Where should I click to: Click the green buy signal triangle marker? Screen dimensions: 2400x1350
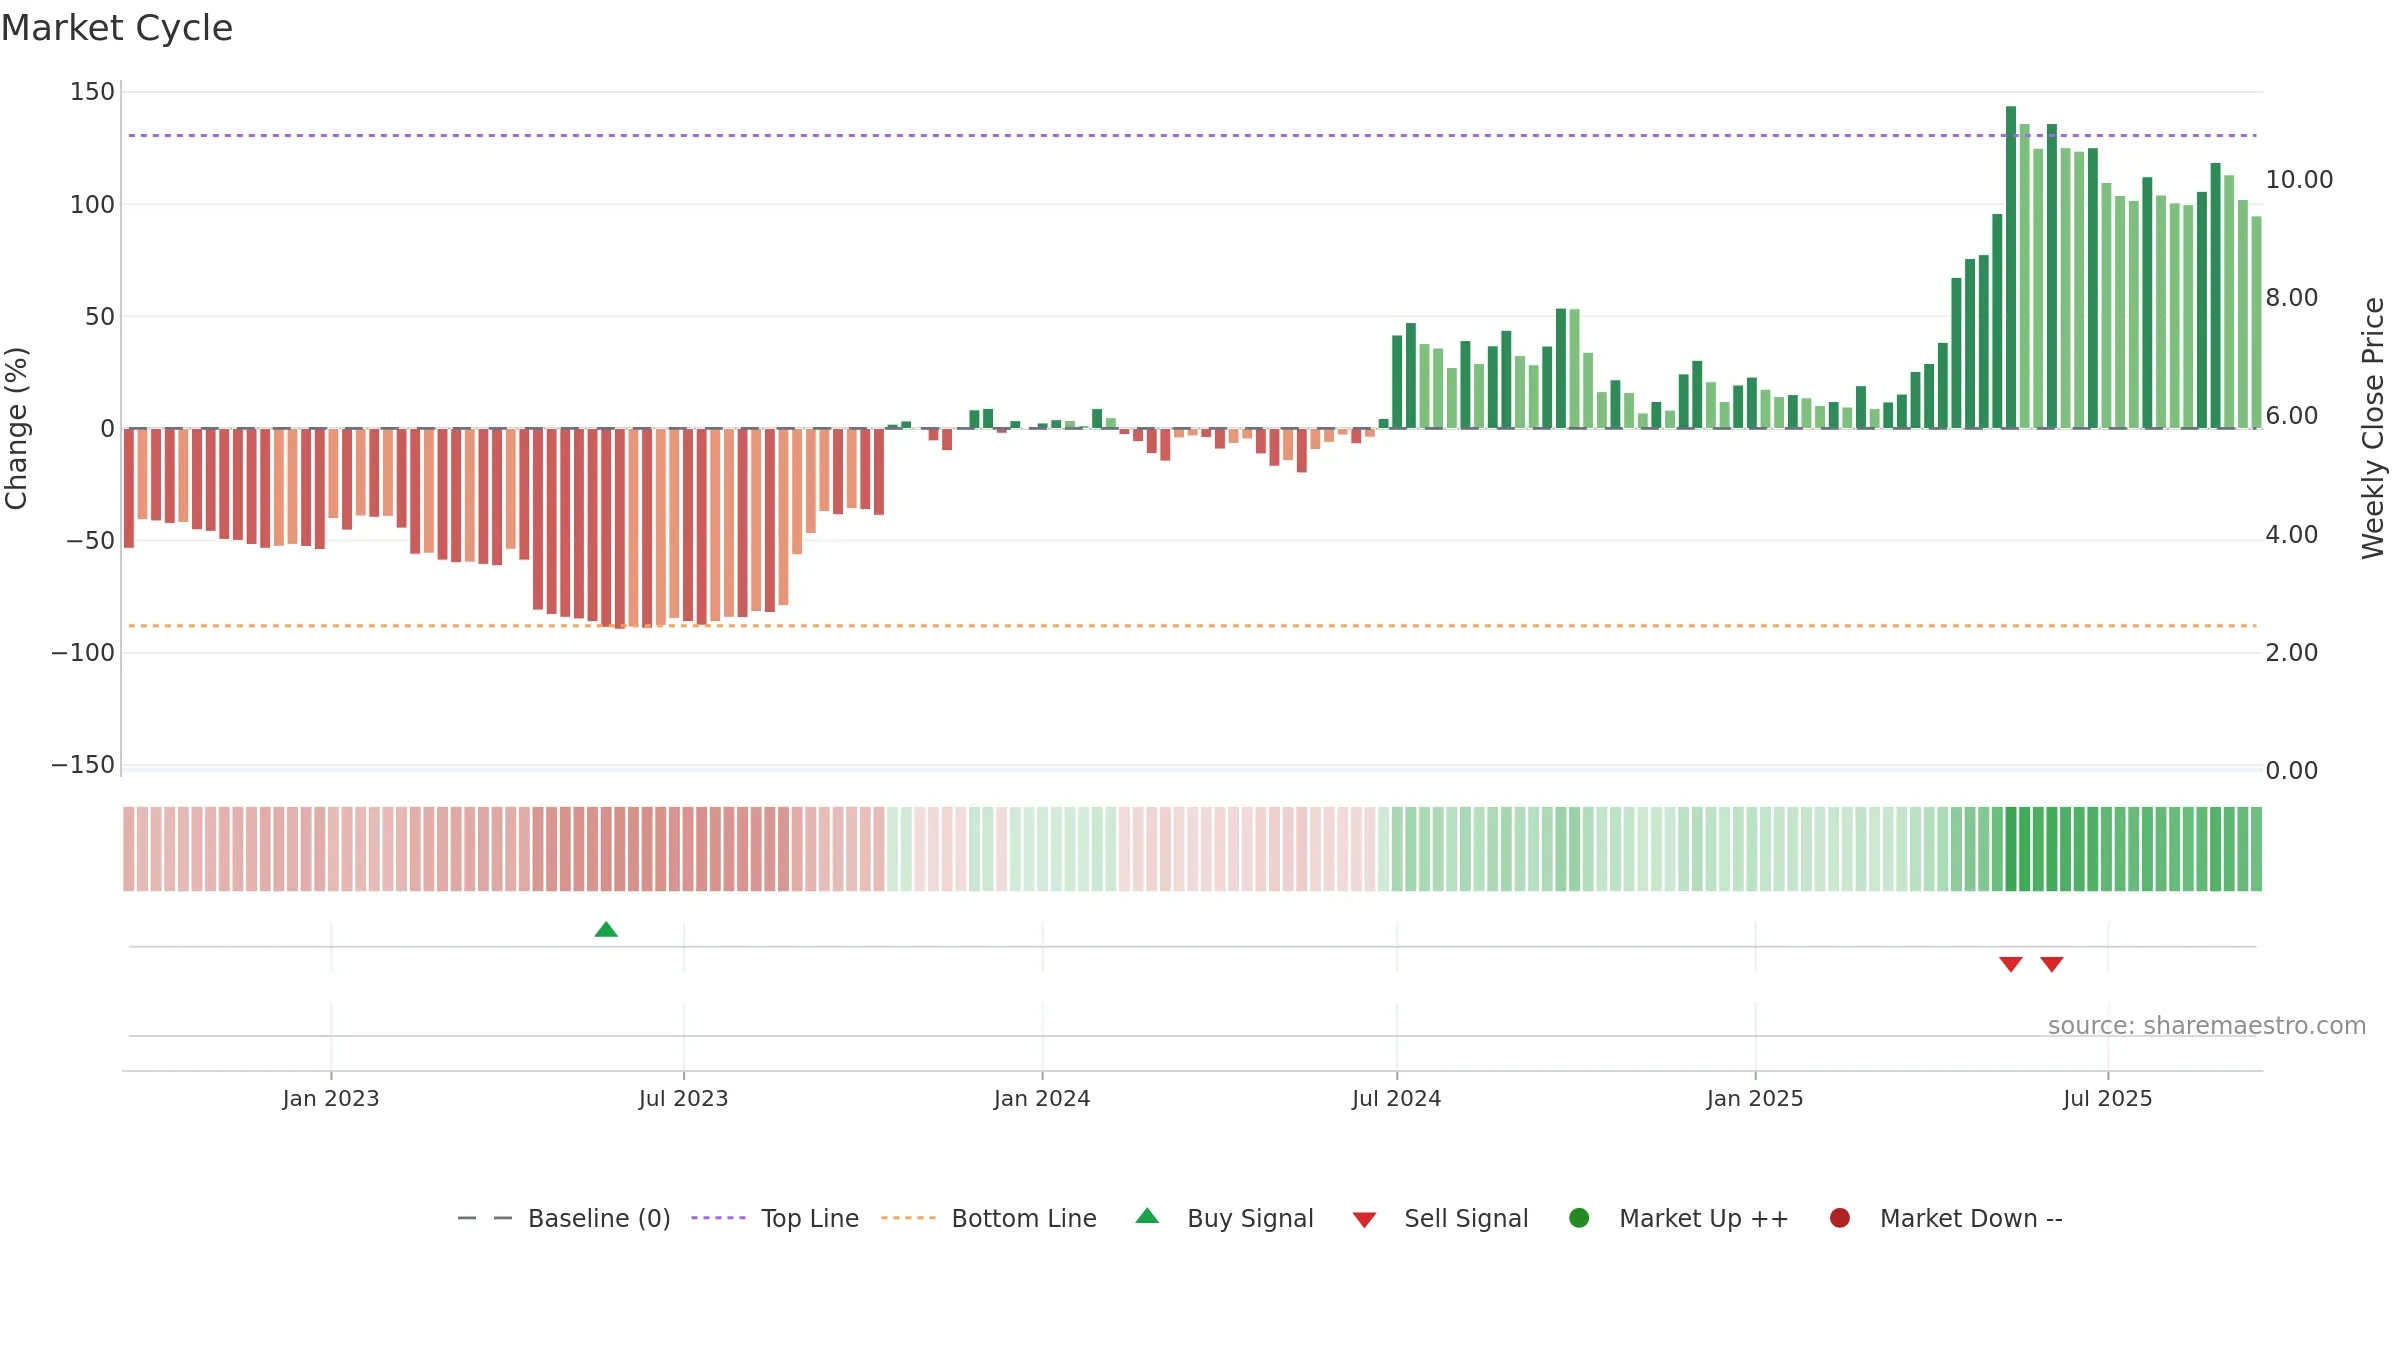(606, 930)
